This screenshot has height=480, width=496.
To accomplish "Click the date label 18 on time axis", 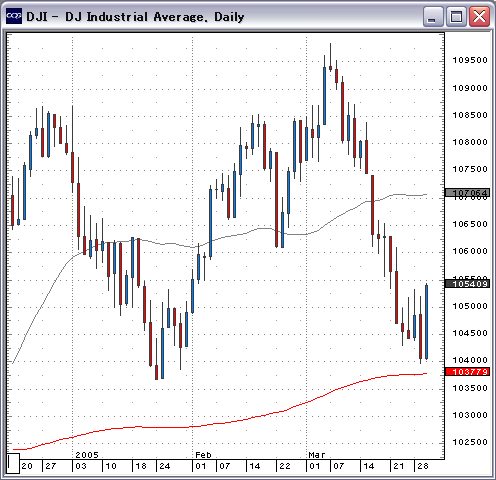I will click(x=141, y=466).
